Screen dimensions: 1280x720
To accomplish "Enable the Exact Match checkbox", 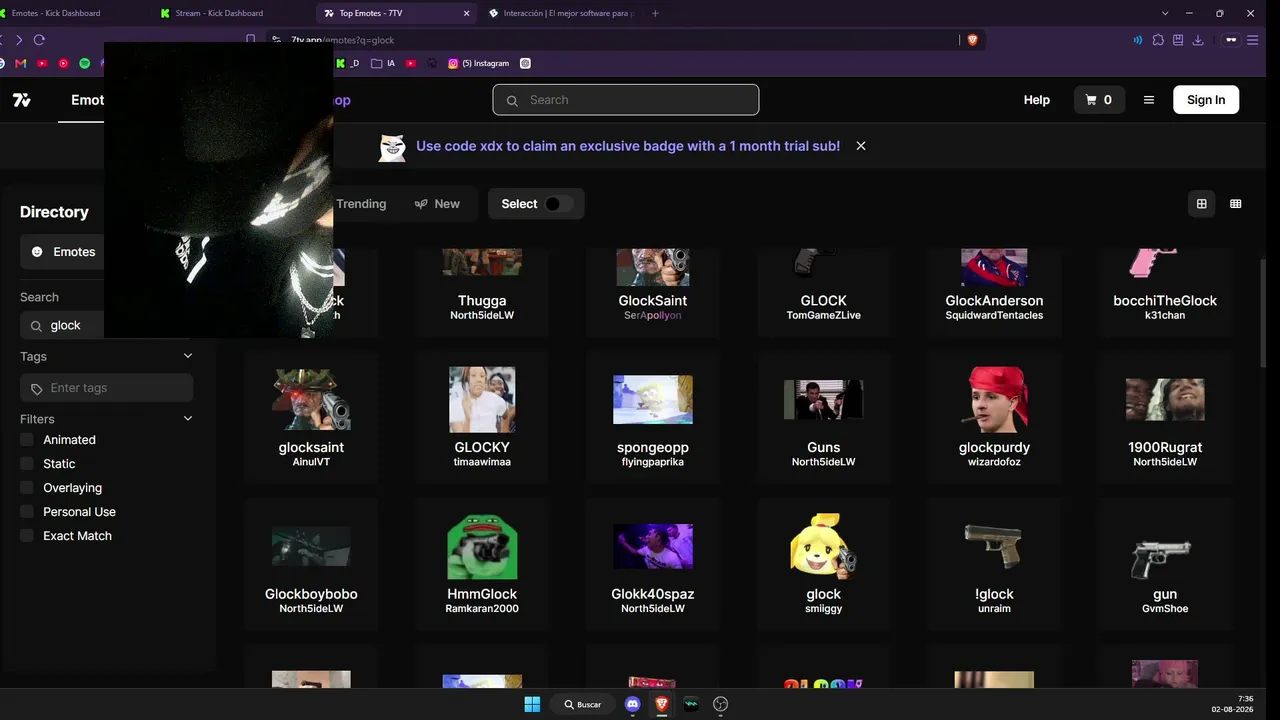I will point(27,536).
